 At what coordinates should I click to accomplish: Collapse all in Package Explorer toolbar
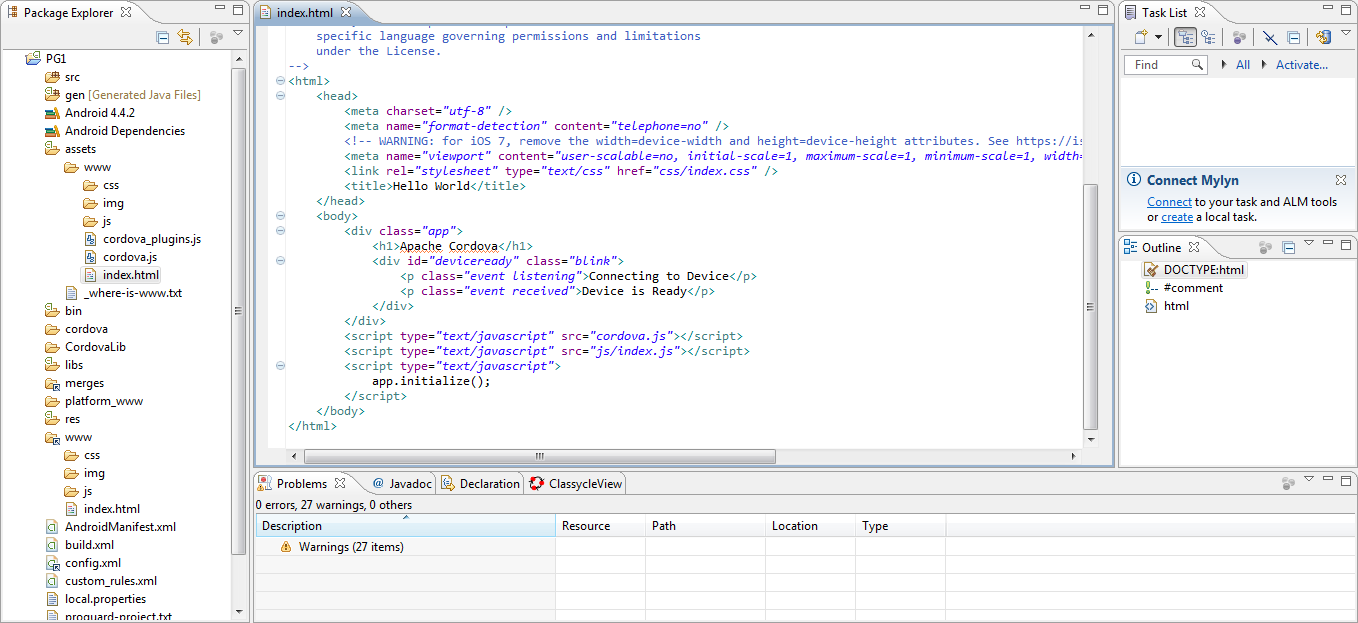(x=163, y=37)
